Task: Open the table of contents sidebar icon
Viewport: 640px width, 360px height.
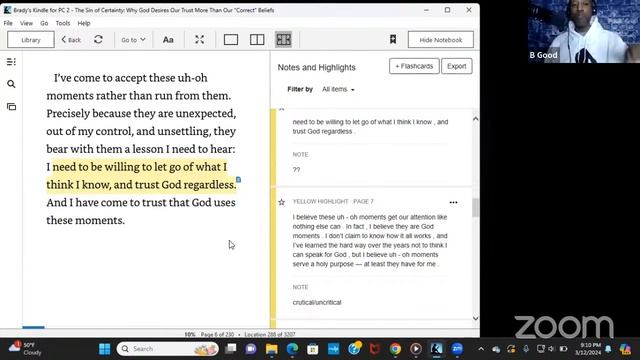Action: (11, 62)
